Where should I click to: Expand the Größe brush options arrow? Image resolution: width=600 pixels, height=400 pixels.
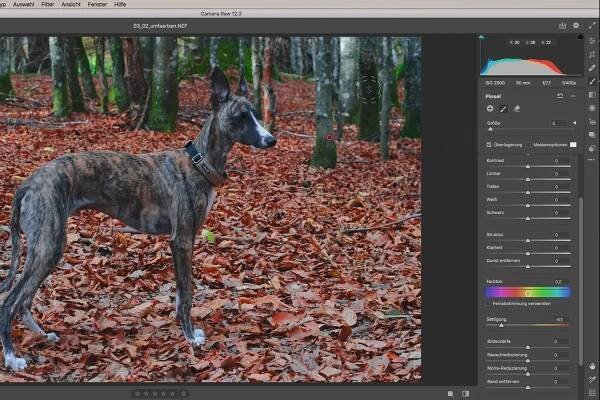[575, 123]
